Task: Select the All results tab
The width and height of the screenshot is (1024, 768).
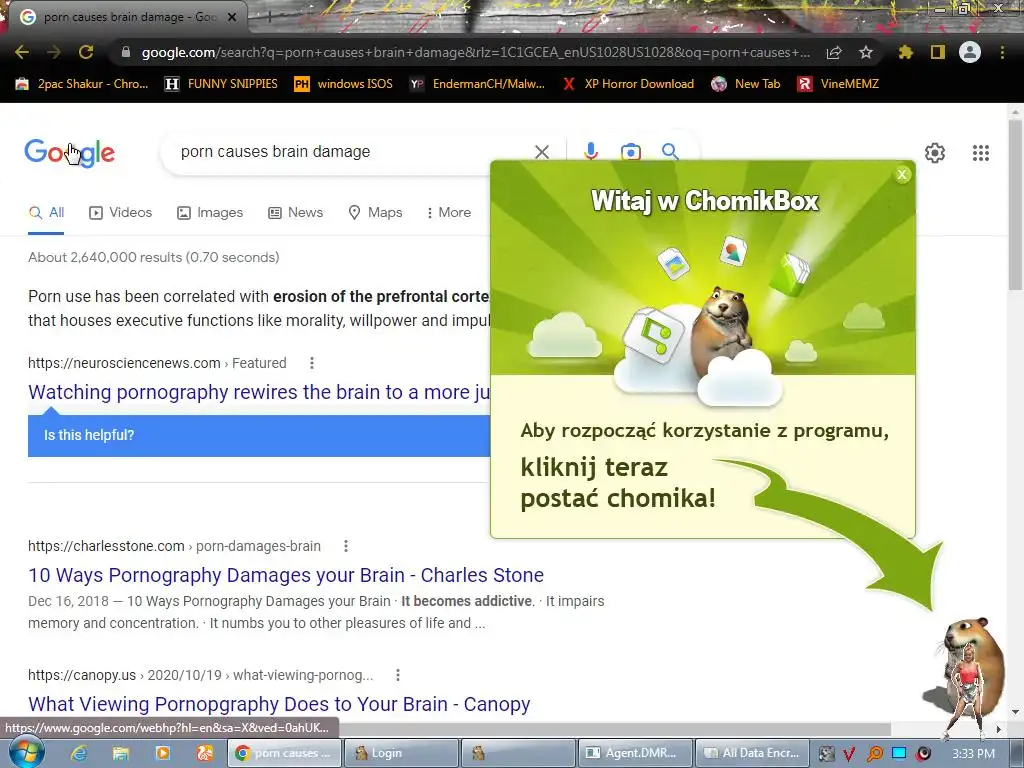Action: pos(46,213)
